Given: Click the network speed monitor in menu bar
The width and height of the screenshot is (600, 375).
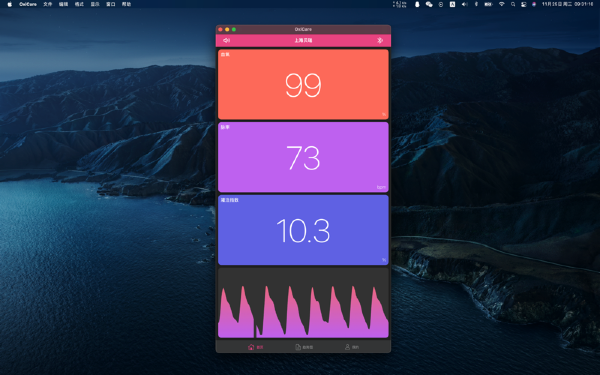Looking at the screenshot, I should tap(399, 4).
